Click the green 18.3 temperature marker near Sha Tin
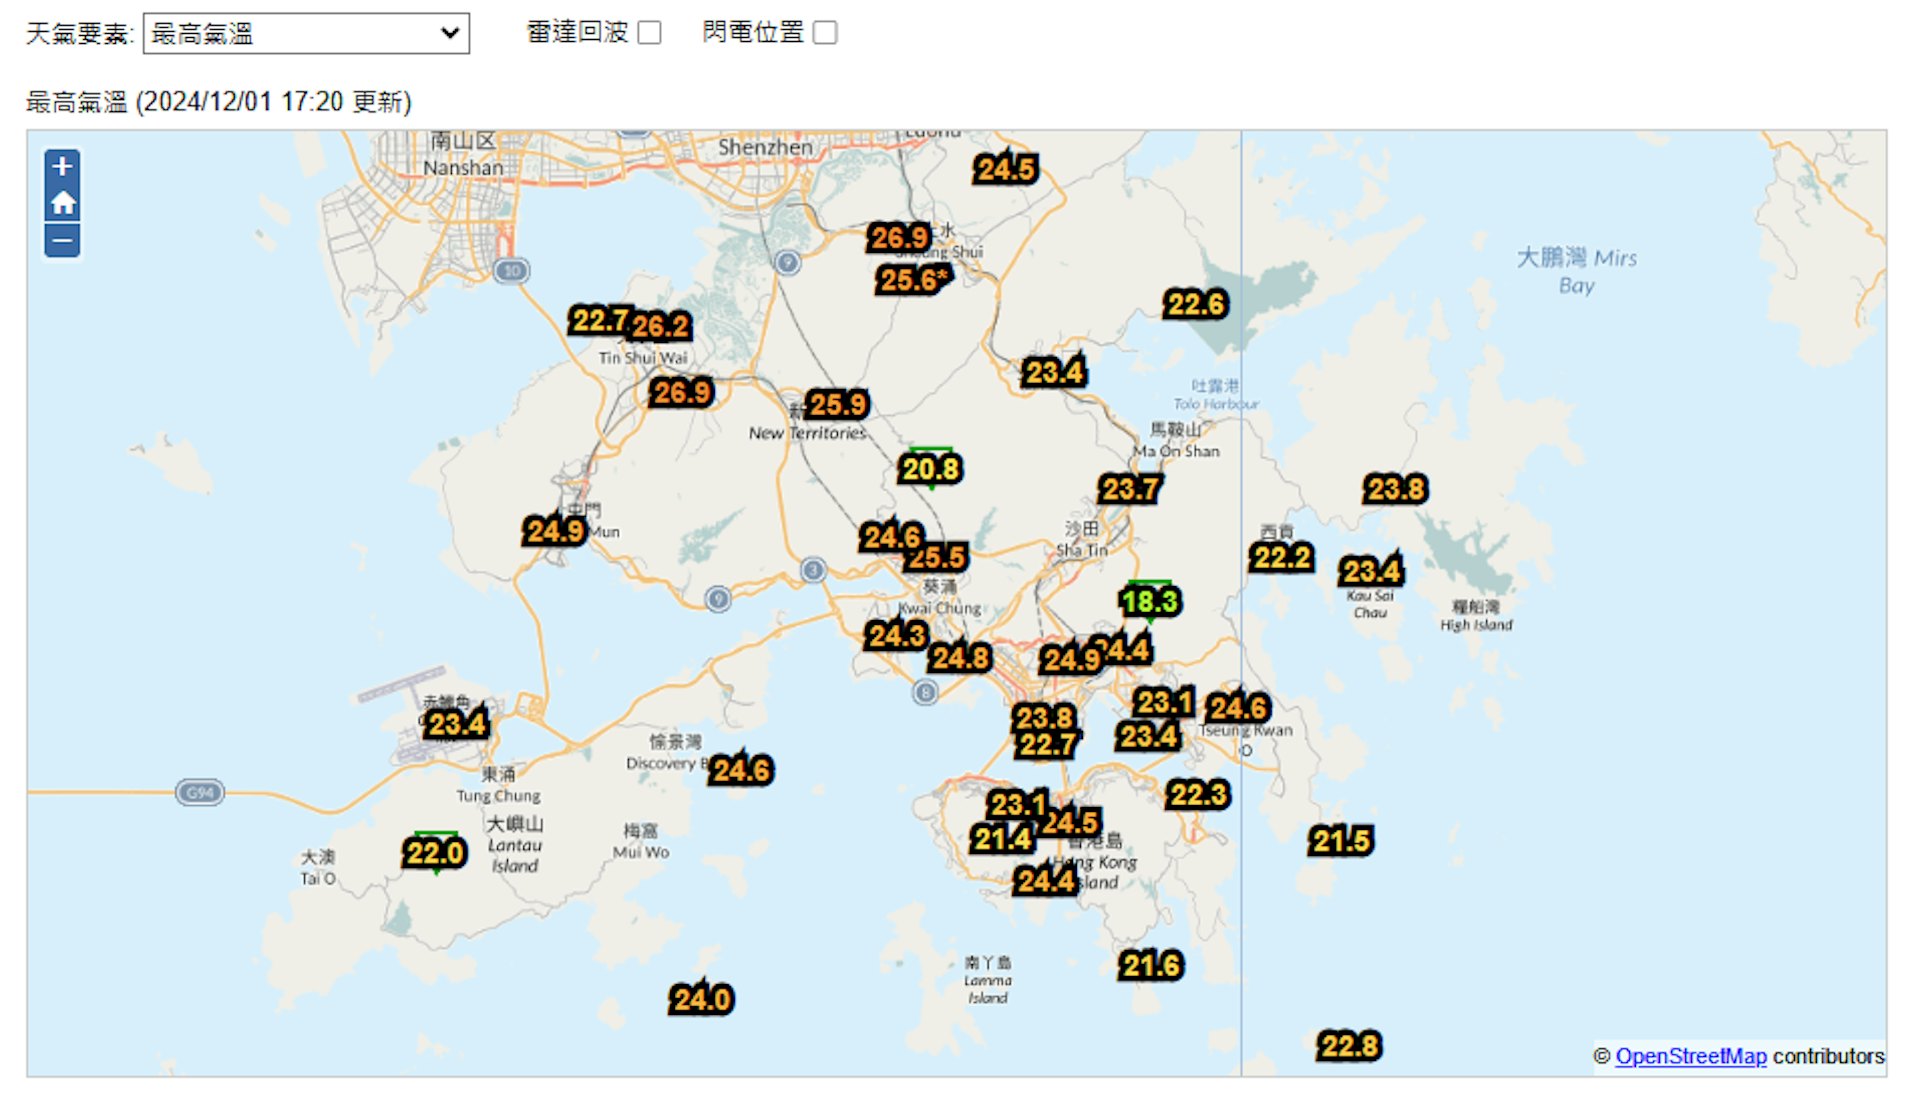Screen dimensions: 1920x1100 [x=1150, y=602]
